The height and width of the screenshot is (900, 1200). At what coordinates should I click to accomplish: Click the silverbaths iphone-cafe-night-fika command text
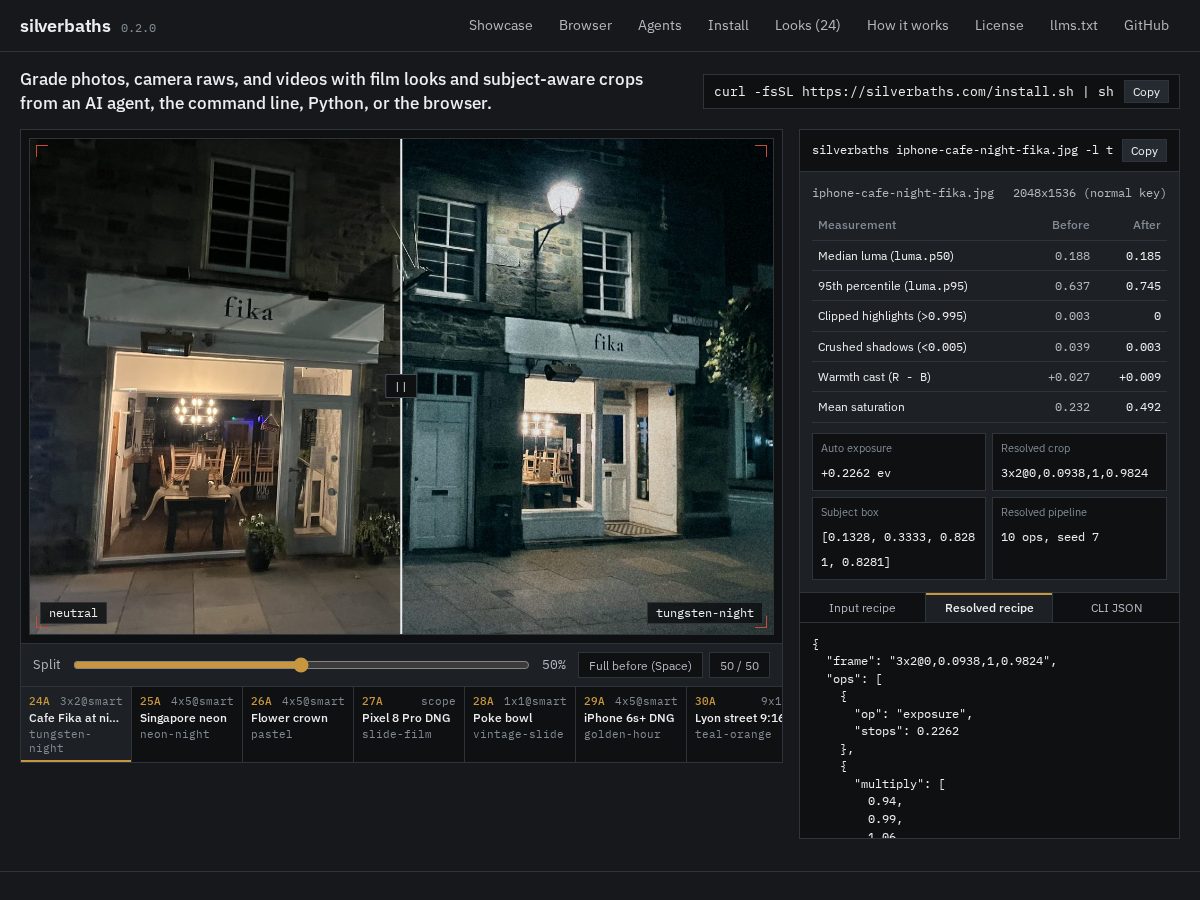[962, 151]
